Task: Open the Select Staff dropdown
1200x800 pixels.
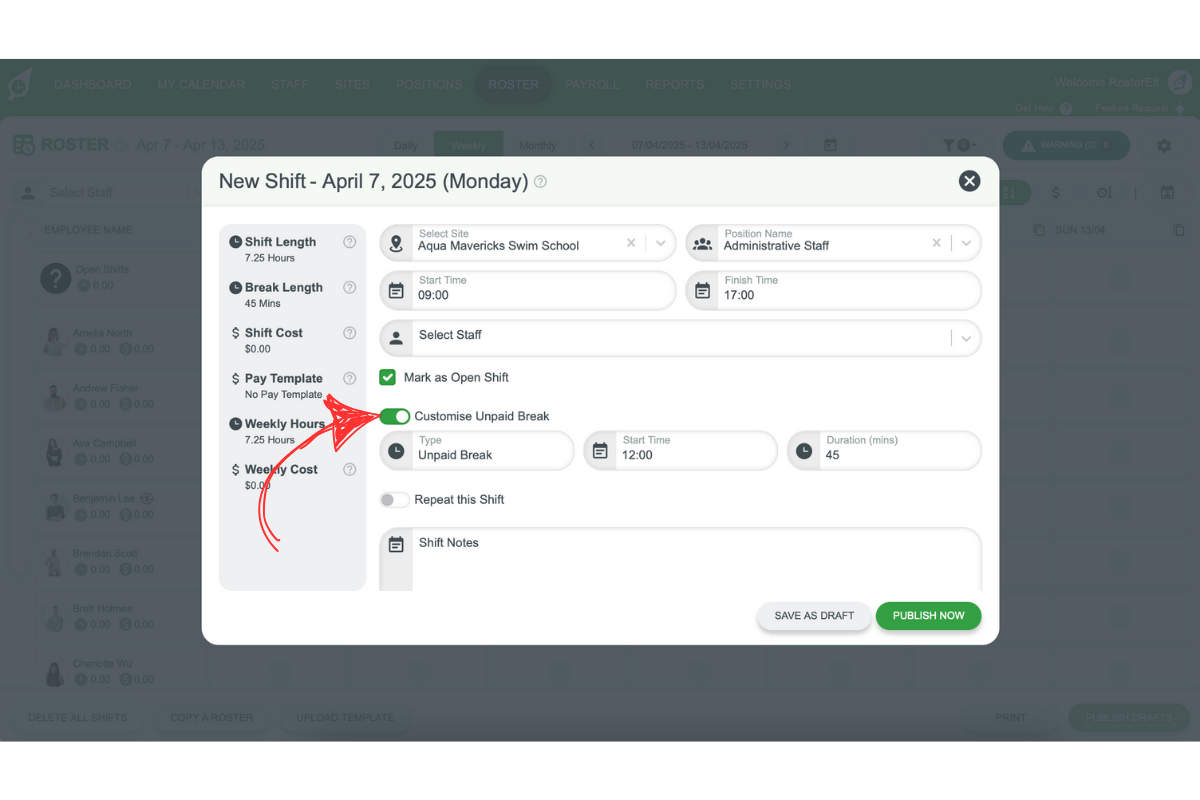Action: click(x=966, y=338)
